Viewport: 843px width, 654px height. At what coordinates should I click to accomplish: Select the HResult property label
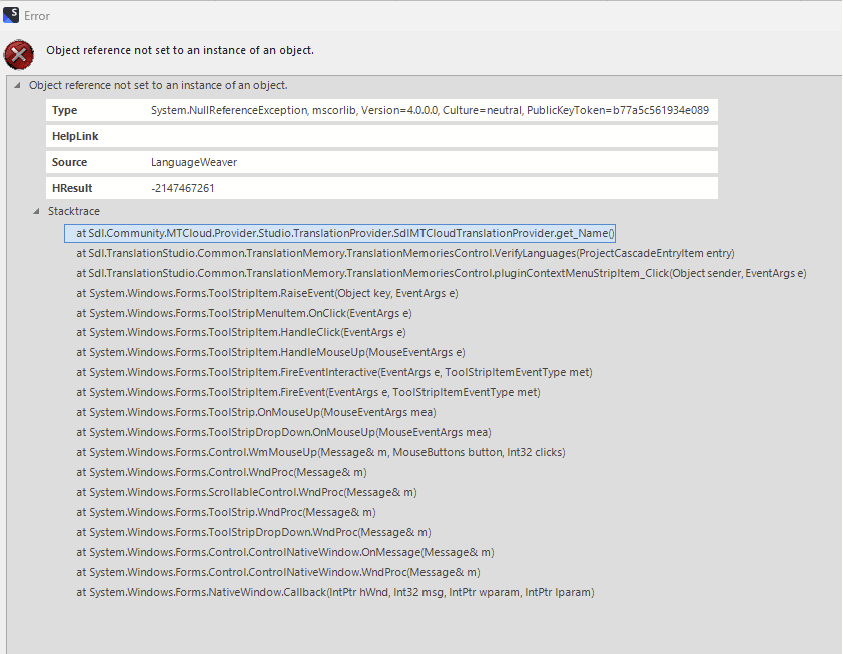click(x=72, y=188)
